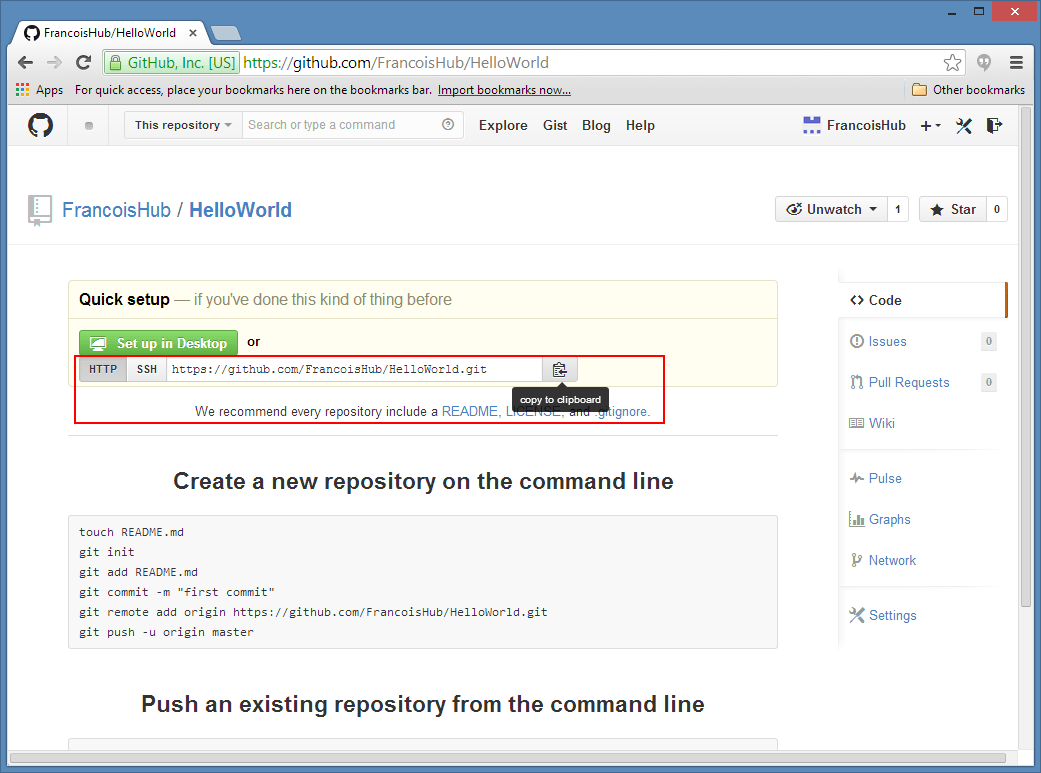The width and height of the screenshot is (1041, 773).
Task: Click the Chrome back arrow
Action: click(x=25, y=62)
